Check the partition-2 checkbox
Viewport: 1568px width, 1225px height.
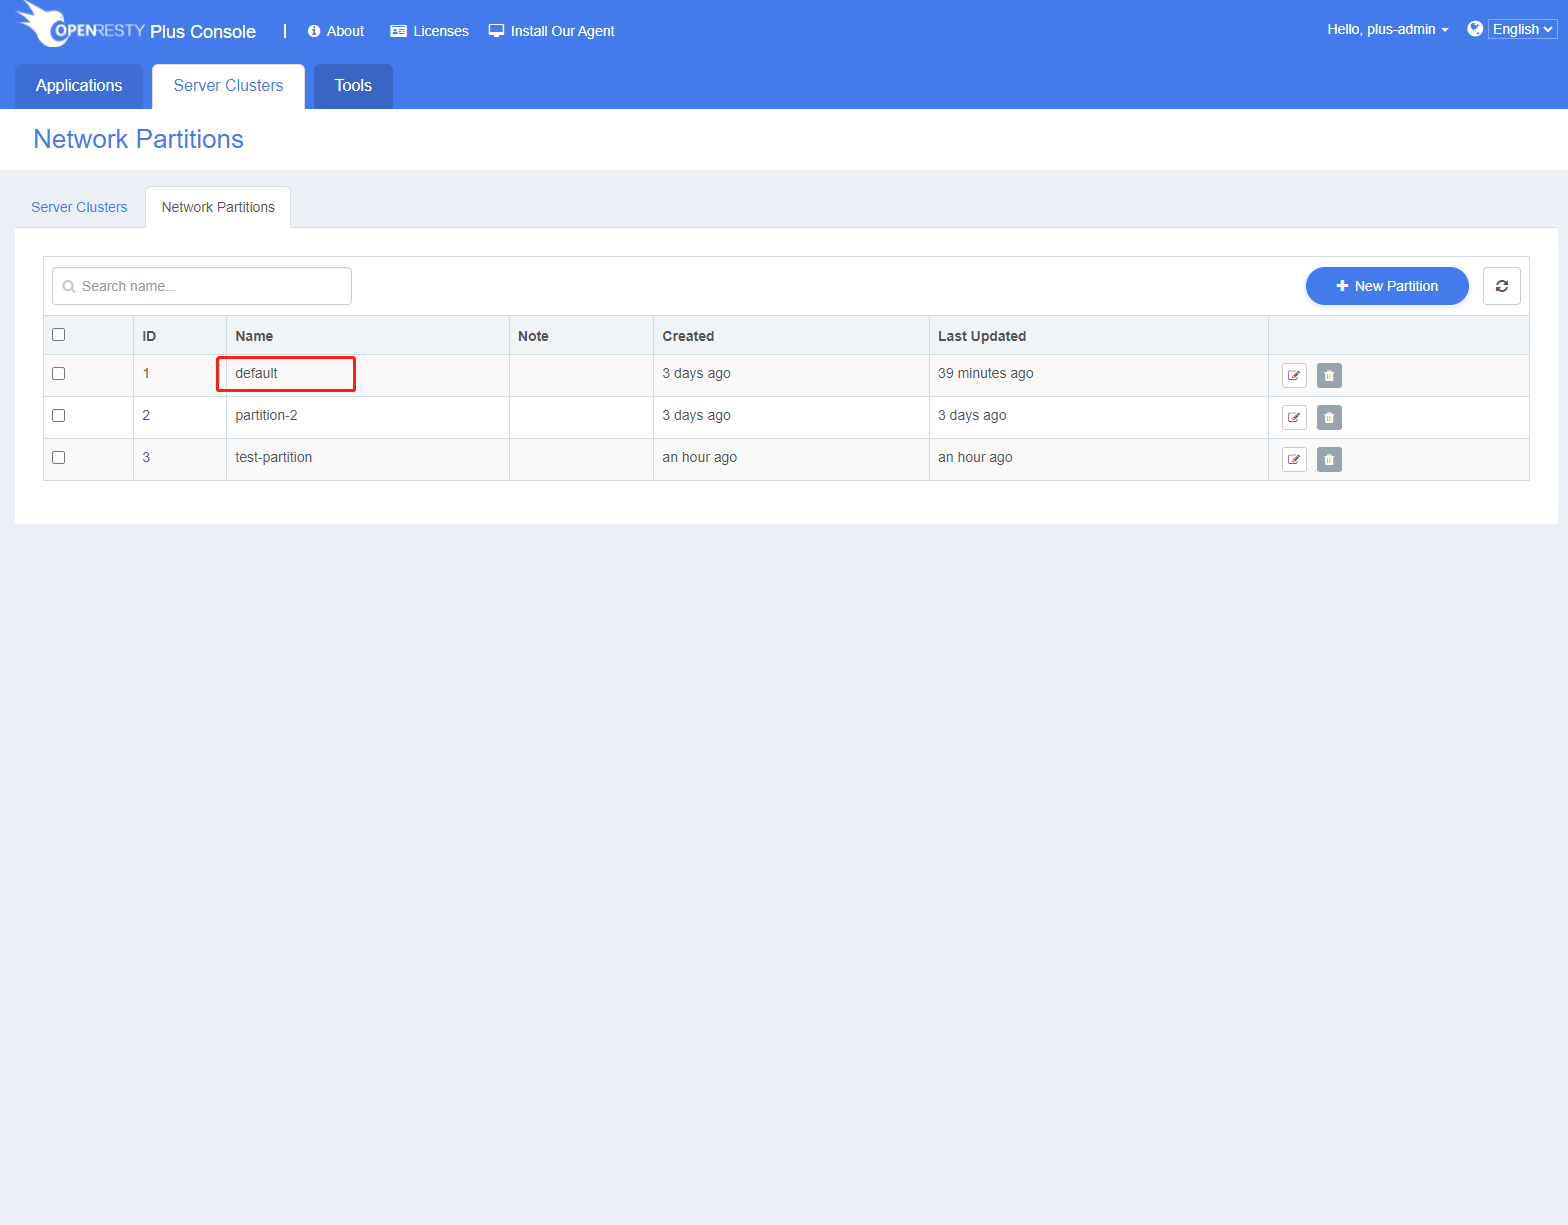pyautogui.click(x=59, y=416)
